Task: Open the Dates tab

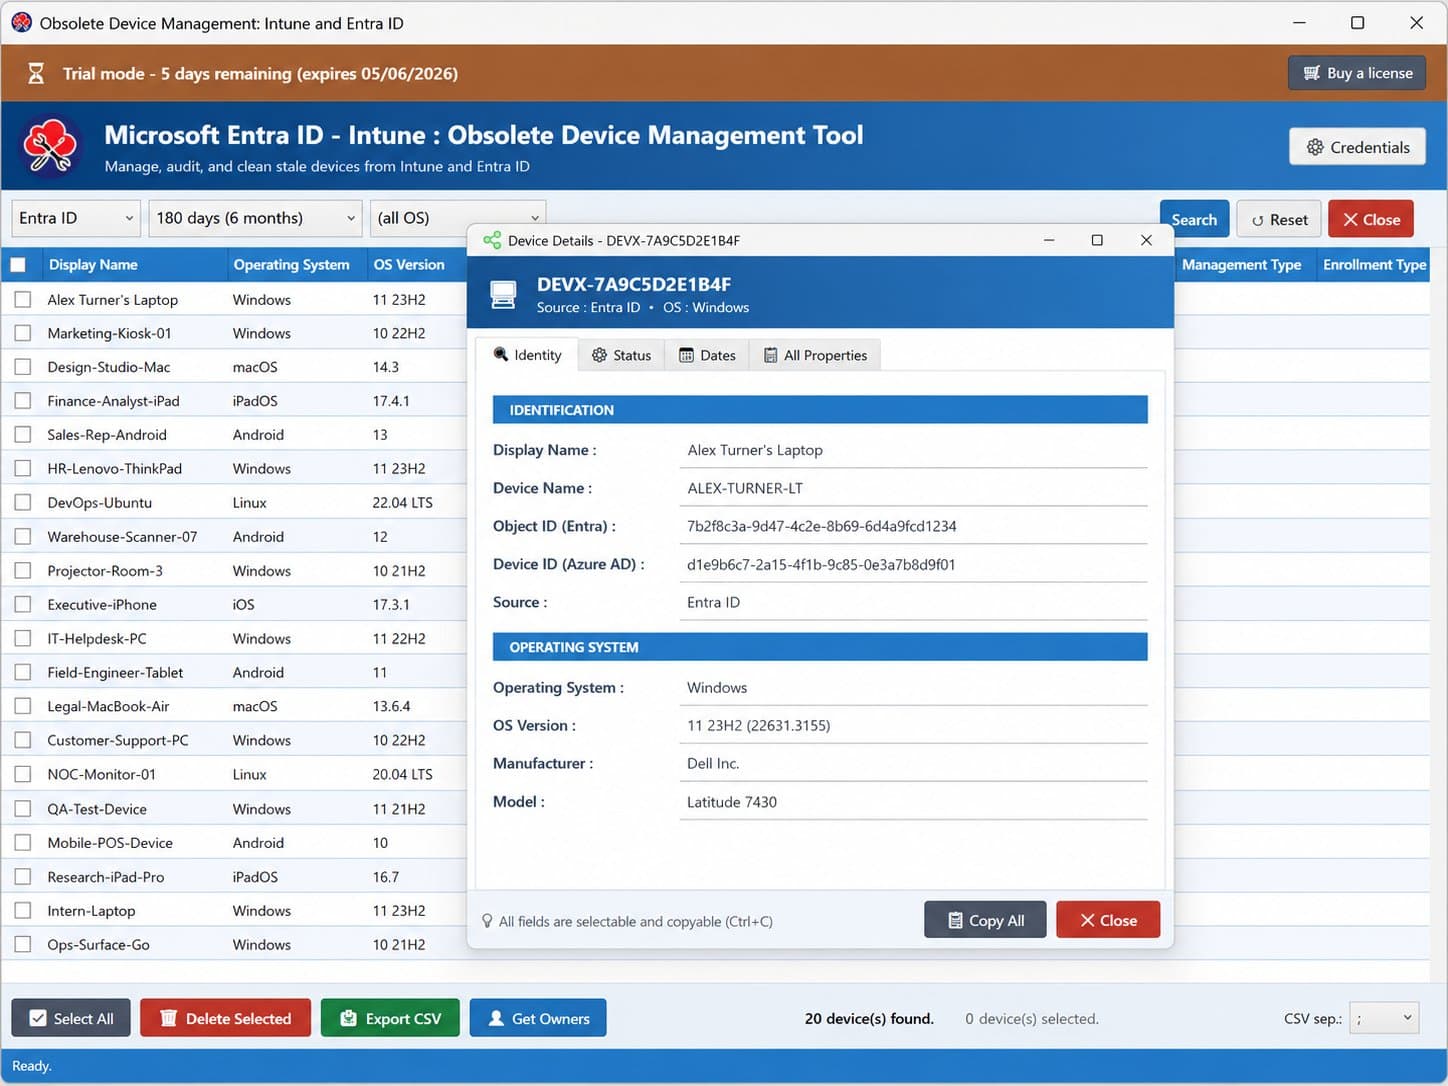Action: click(x=707, y=355)
